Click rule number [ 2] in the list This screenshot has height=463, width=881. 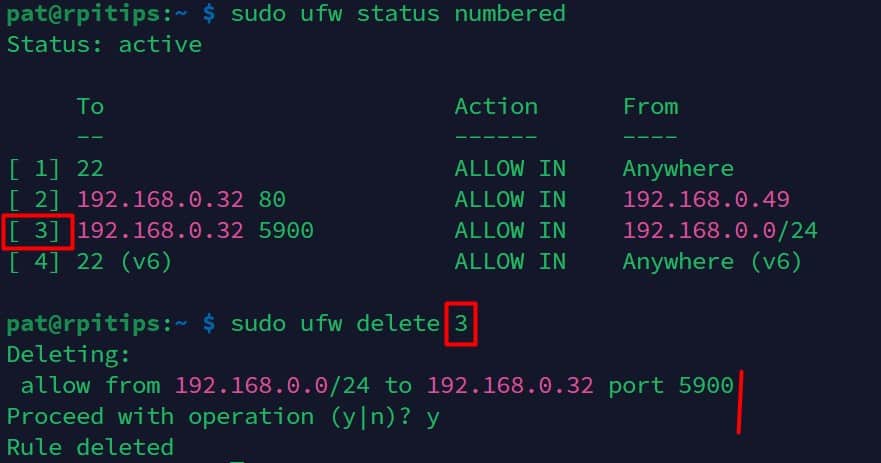[34, 199]
